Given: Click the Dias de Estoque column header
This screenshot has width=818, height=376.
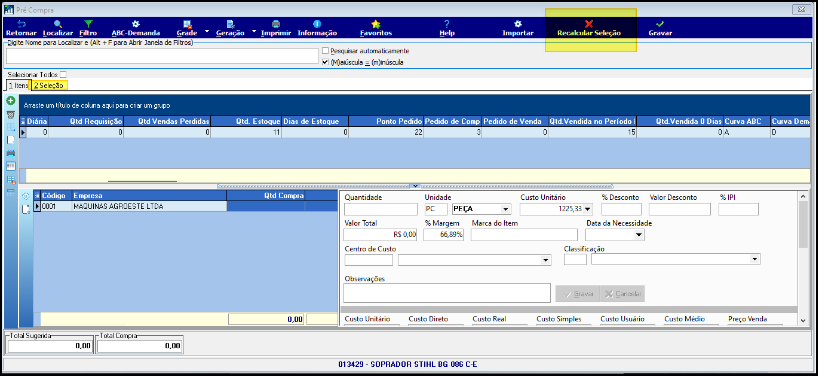Looking at the screenshot, I should 315,121.
